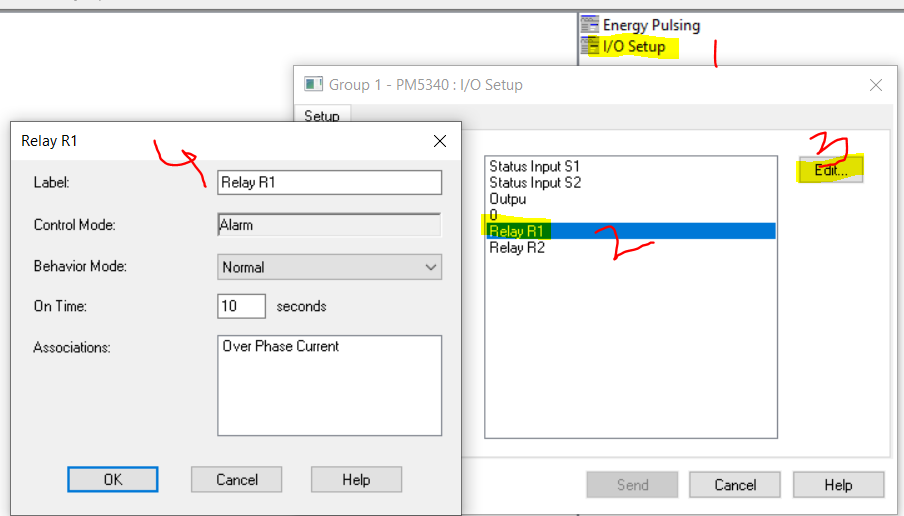Close the I/O Setup window
This screenshot has height=516, width=904.
[x=876, y=85]
